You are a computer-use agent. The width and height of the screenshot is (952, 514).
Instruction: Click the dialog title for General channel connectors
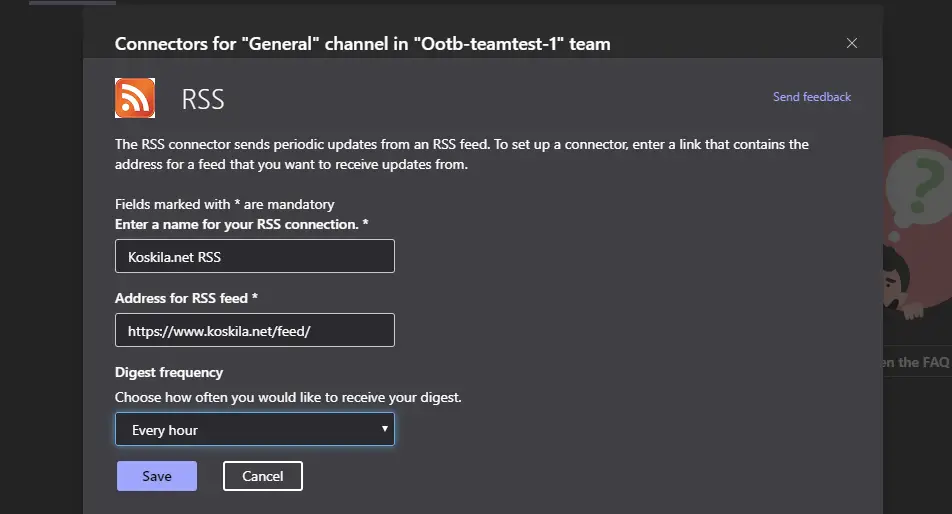(x=362, y=44)
